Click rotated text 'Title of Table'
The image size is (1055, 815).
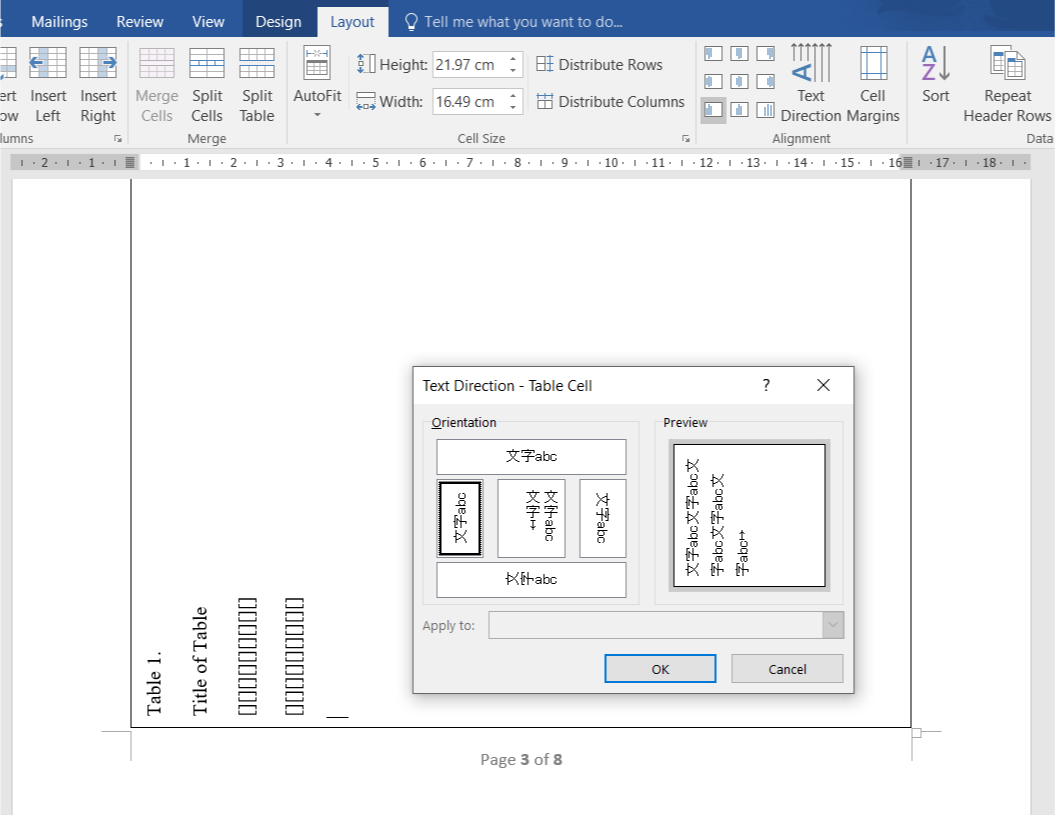pyautogui.click(x=200, y=661)
